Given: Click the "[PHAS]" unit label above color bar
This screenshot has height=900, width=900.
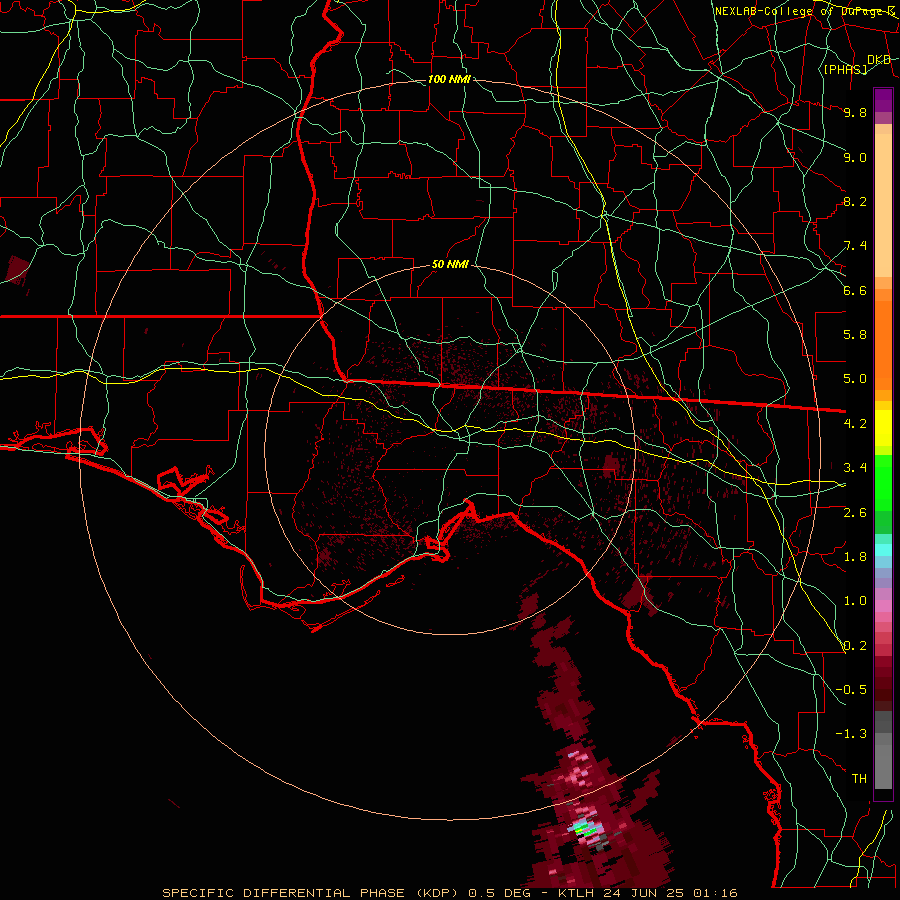Looking at the screenshot, I should pyautogui.click(x=845, y=69).
